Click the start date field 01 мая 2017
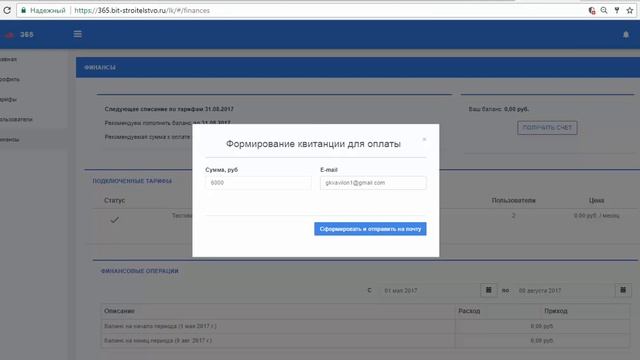The image size is (640, 360). point(429,291)
